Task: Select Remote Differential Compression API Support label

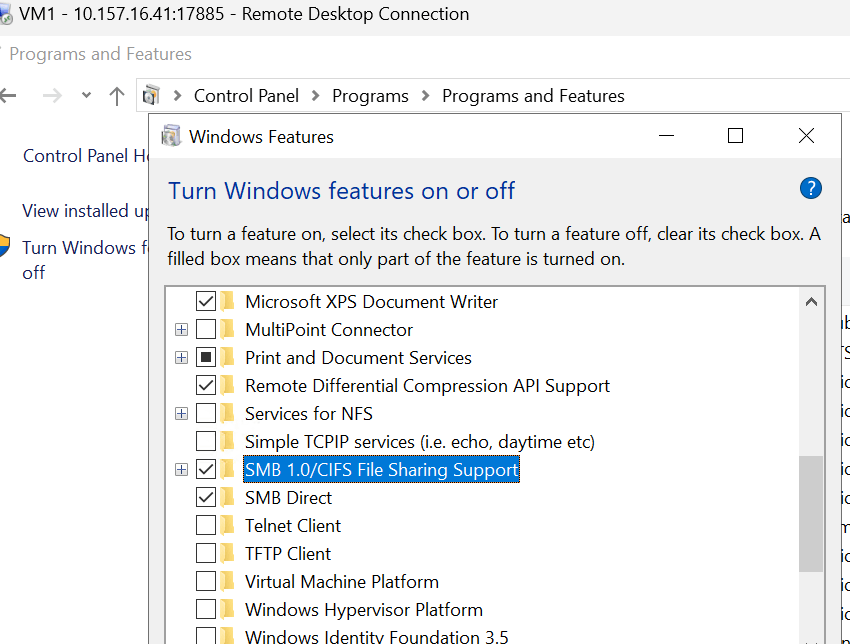Action: click(427, 385)
